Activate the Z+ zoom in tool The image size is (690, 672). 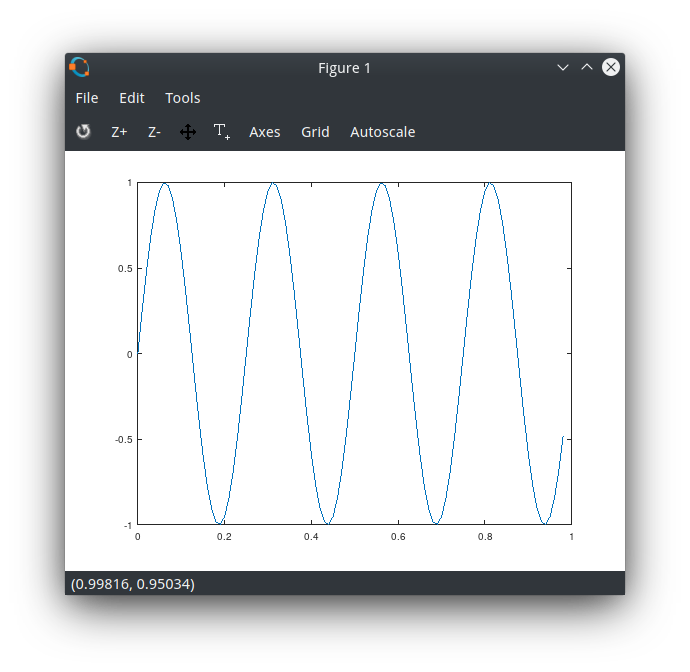(x=119, y=132)
